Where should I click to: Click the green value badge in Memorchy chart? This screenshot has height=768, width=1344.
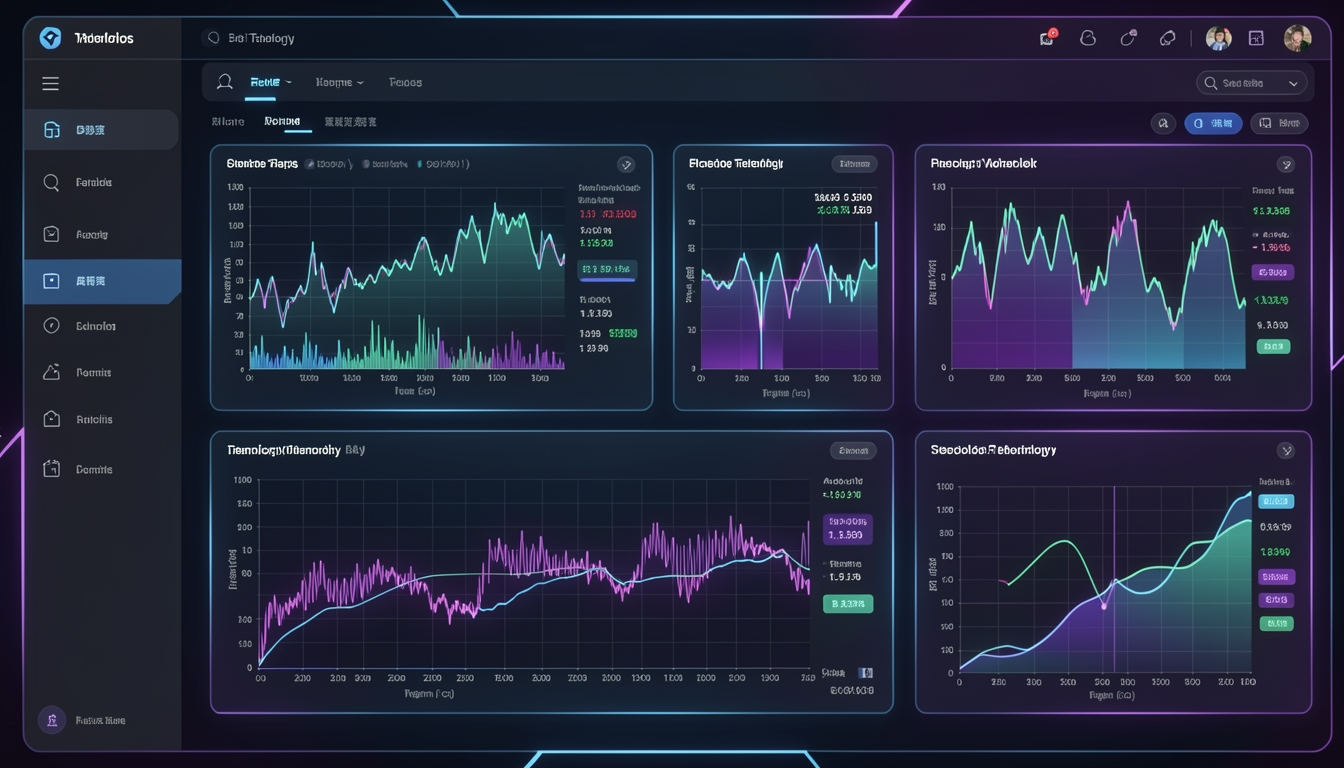tap(847, 604)
